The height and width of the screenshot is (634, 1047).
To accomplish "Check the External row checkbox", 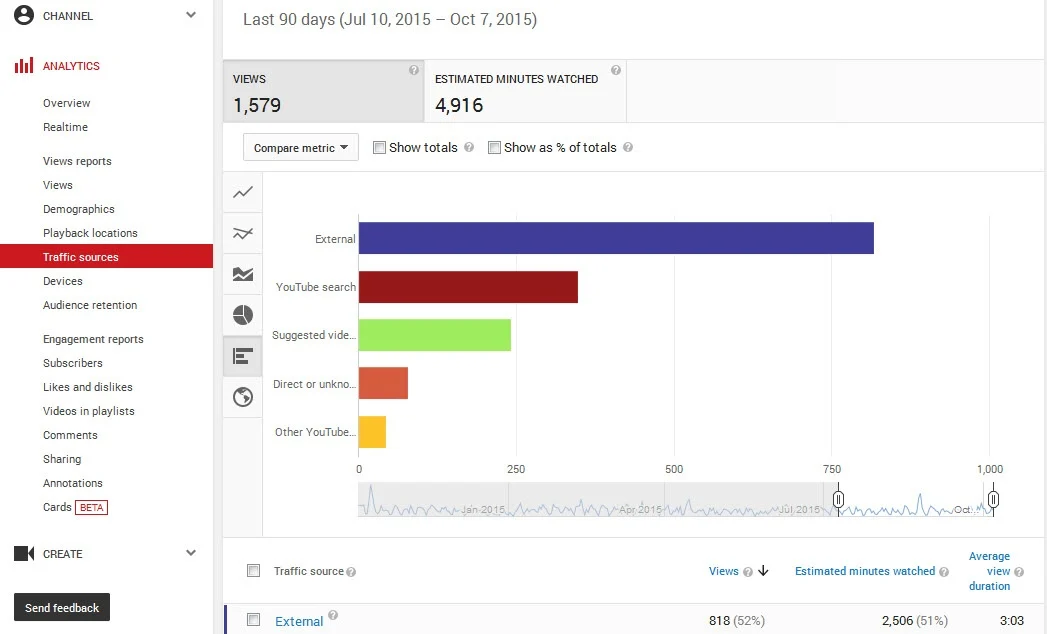I will [254, 619].
